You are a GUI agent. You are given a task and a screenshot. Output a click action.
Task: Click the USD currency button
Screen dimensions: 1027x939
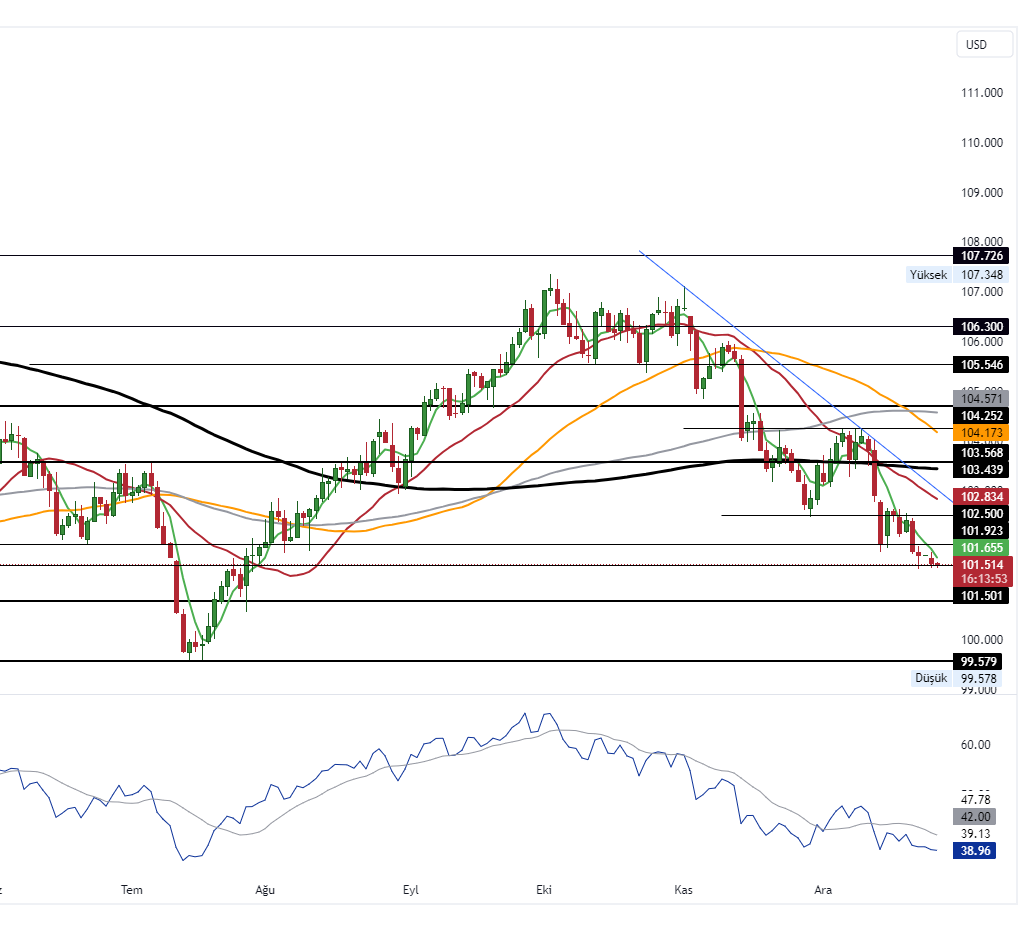[984, 44]
